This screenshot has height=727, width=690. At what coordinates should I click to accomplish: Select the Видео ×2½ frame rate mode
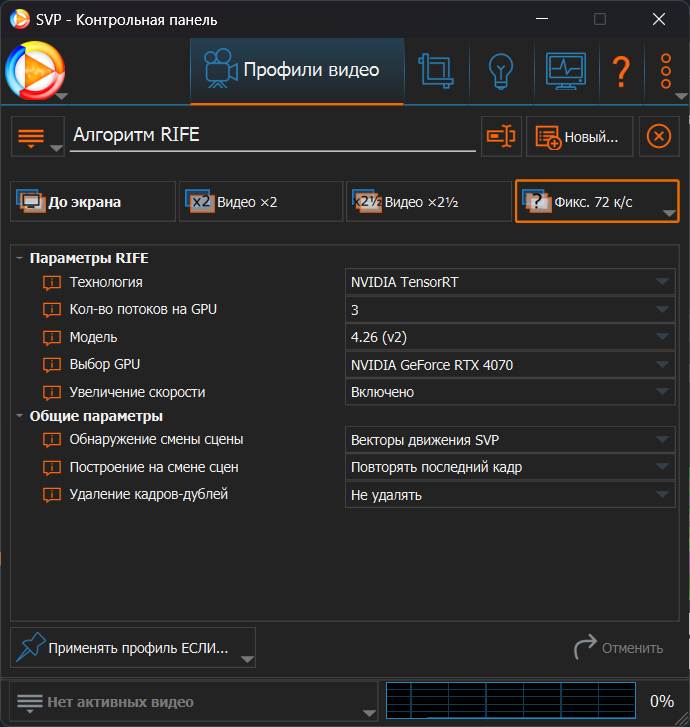tap(428, 202)
